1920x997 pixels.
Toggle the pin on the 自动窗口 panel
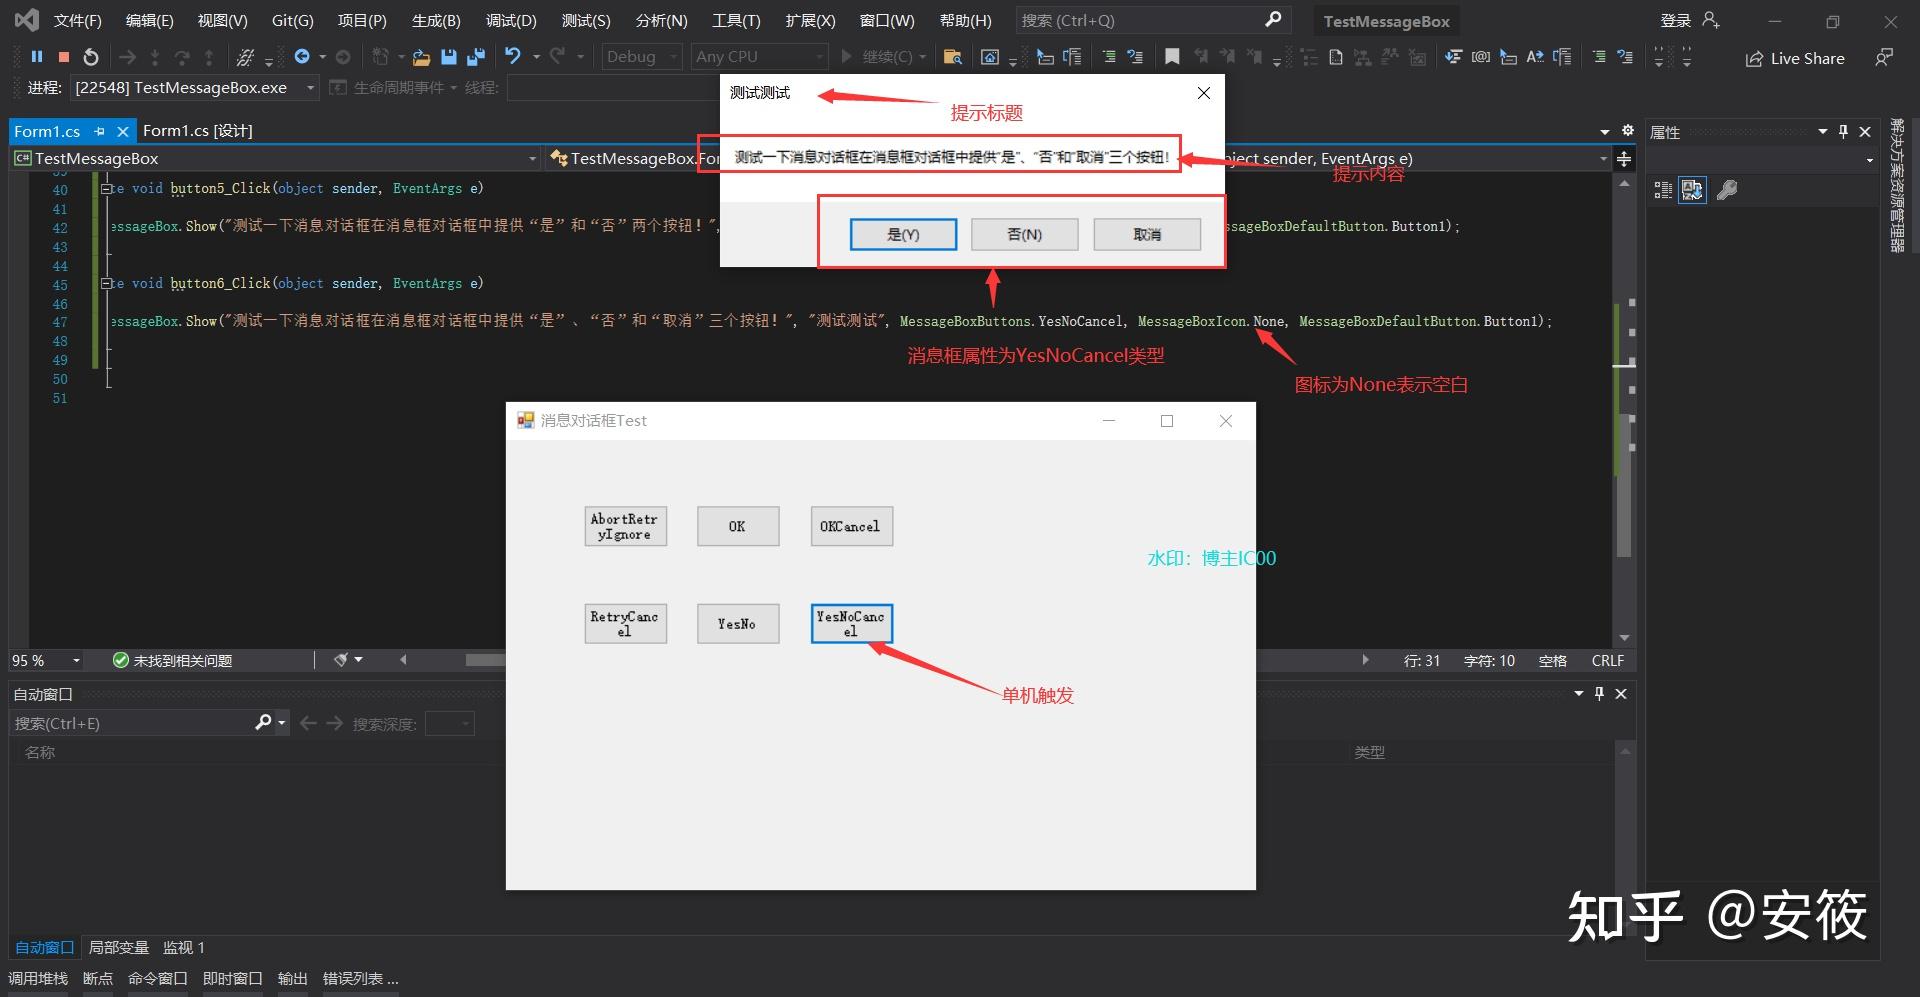(x=1599, y=693)
